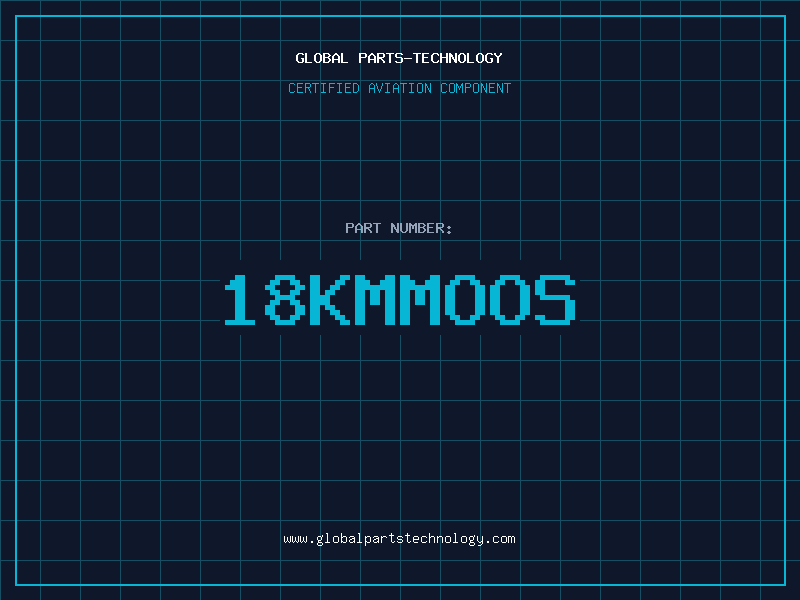
Task: Click the GLOBAL PARTS-TECHNOLOGY heading
Action: click(399, 58)
